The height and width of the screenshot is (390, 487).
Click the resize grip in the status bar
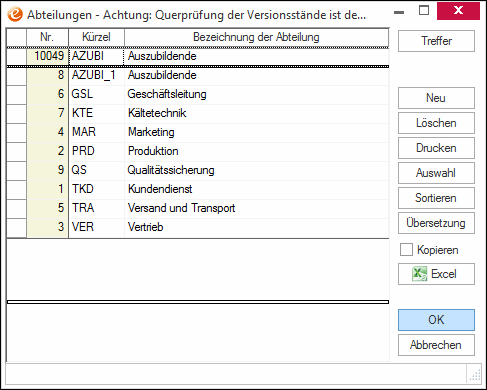pos(474,375)
